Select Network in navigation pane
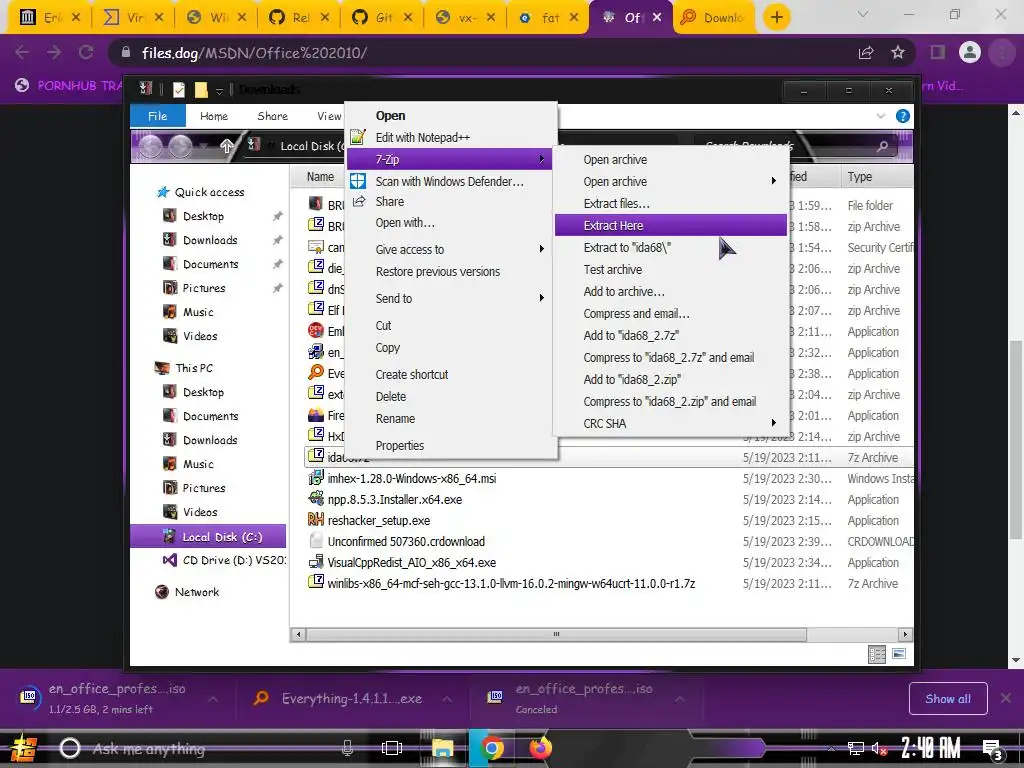The width and height of the screenshot is (1024, 768). click(187, 592)
